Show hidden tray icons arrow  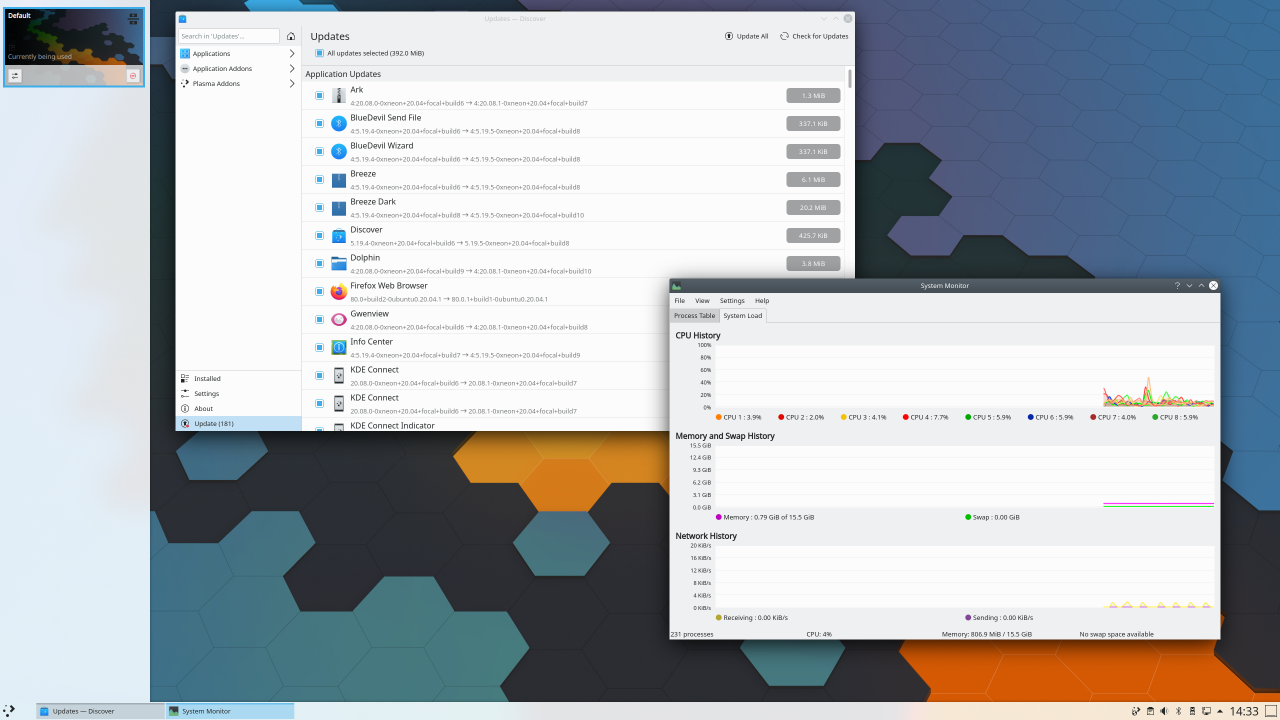click(x=1220, y=711)
